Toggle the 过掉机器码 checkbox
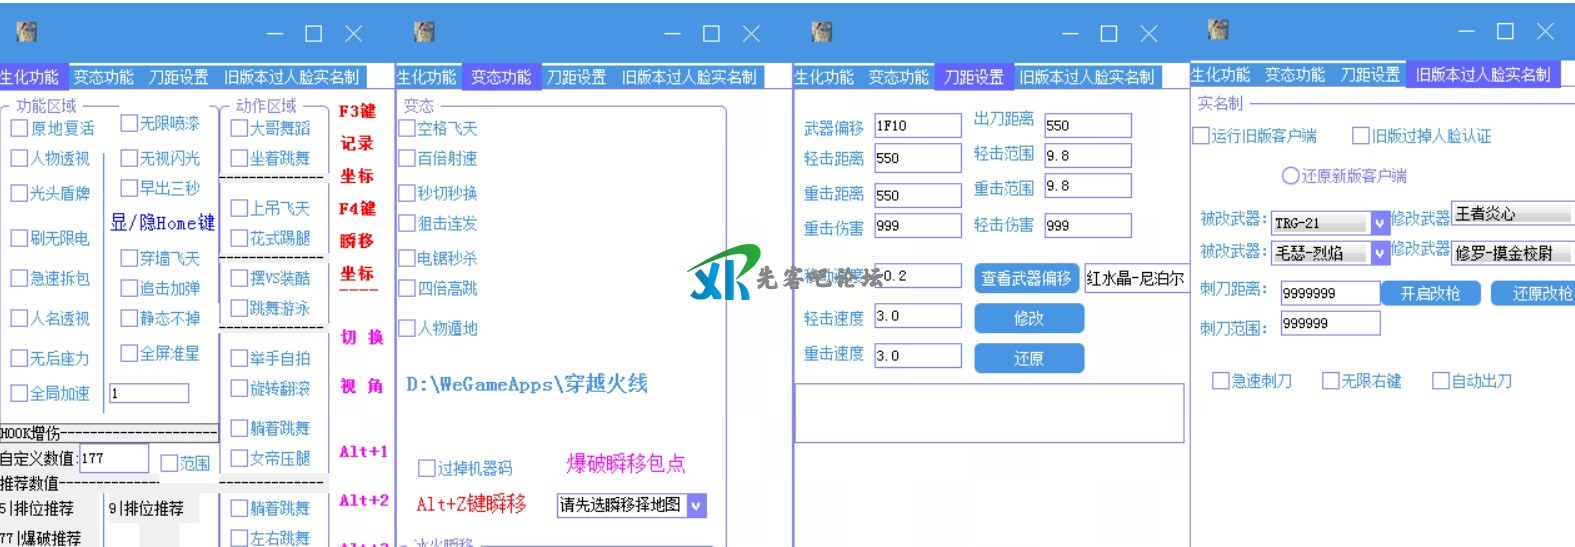Screen dimensions: 1575x547 (x=427, y=468)
